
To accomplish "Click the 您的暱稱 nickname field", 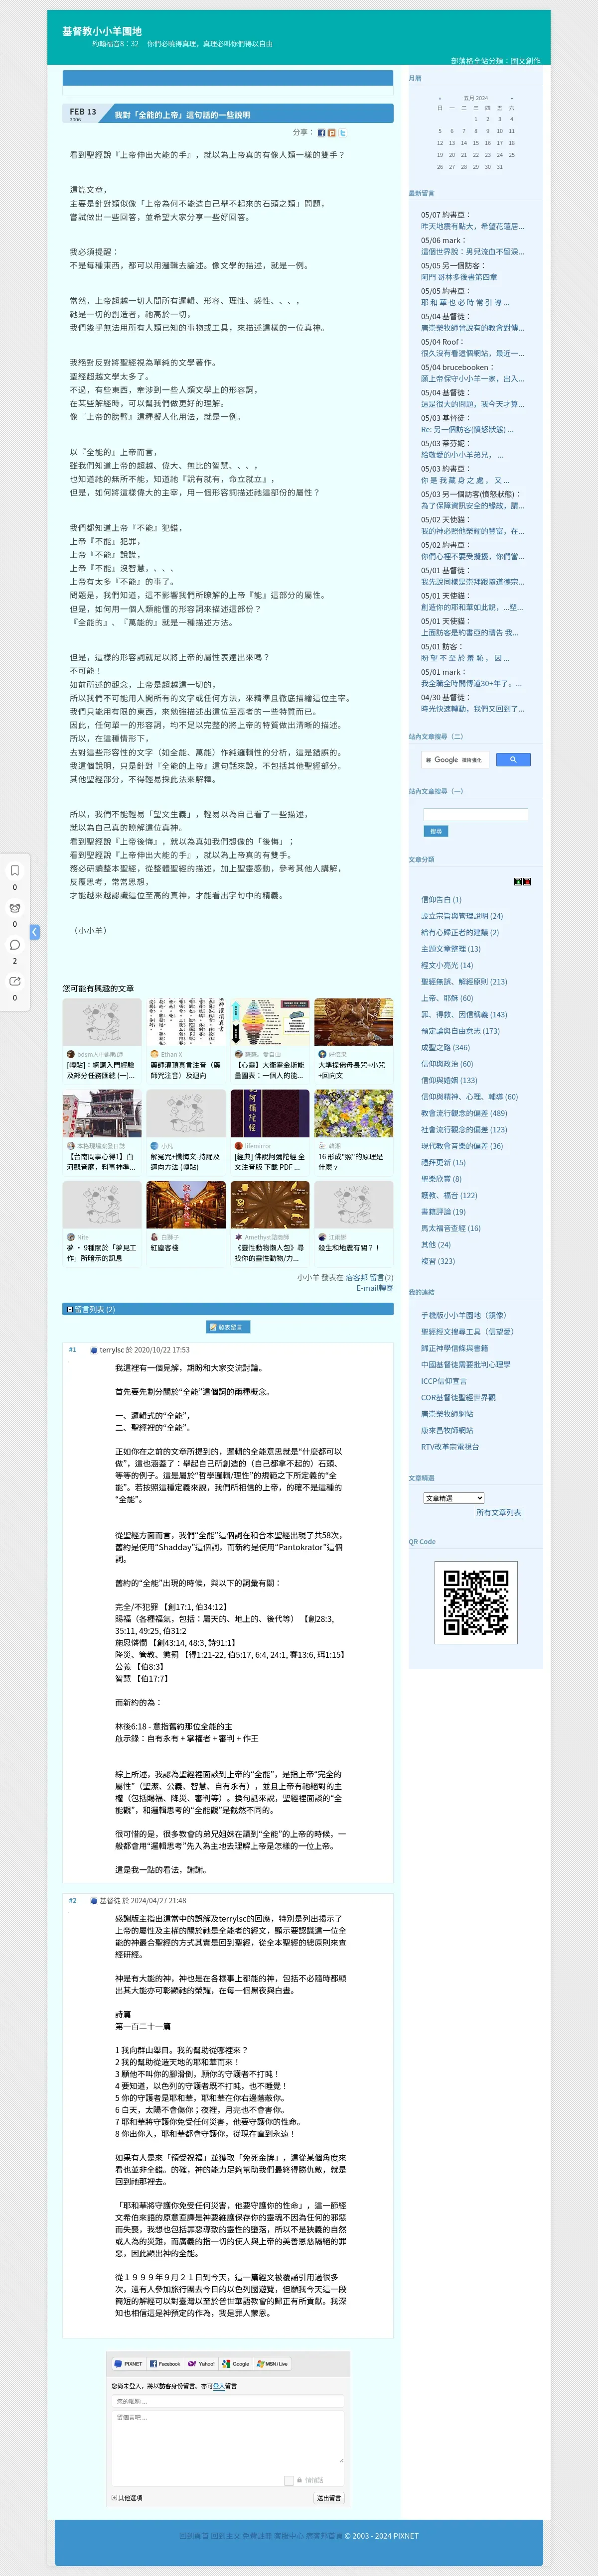I will [x=228, y=2402].
